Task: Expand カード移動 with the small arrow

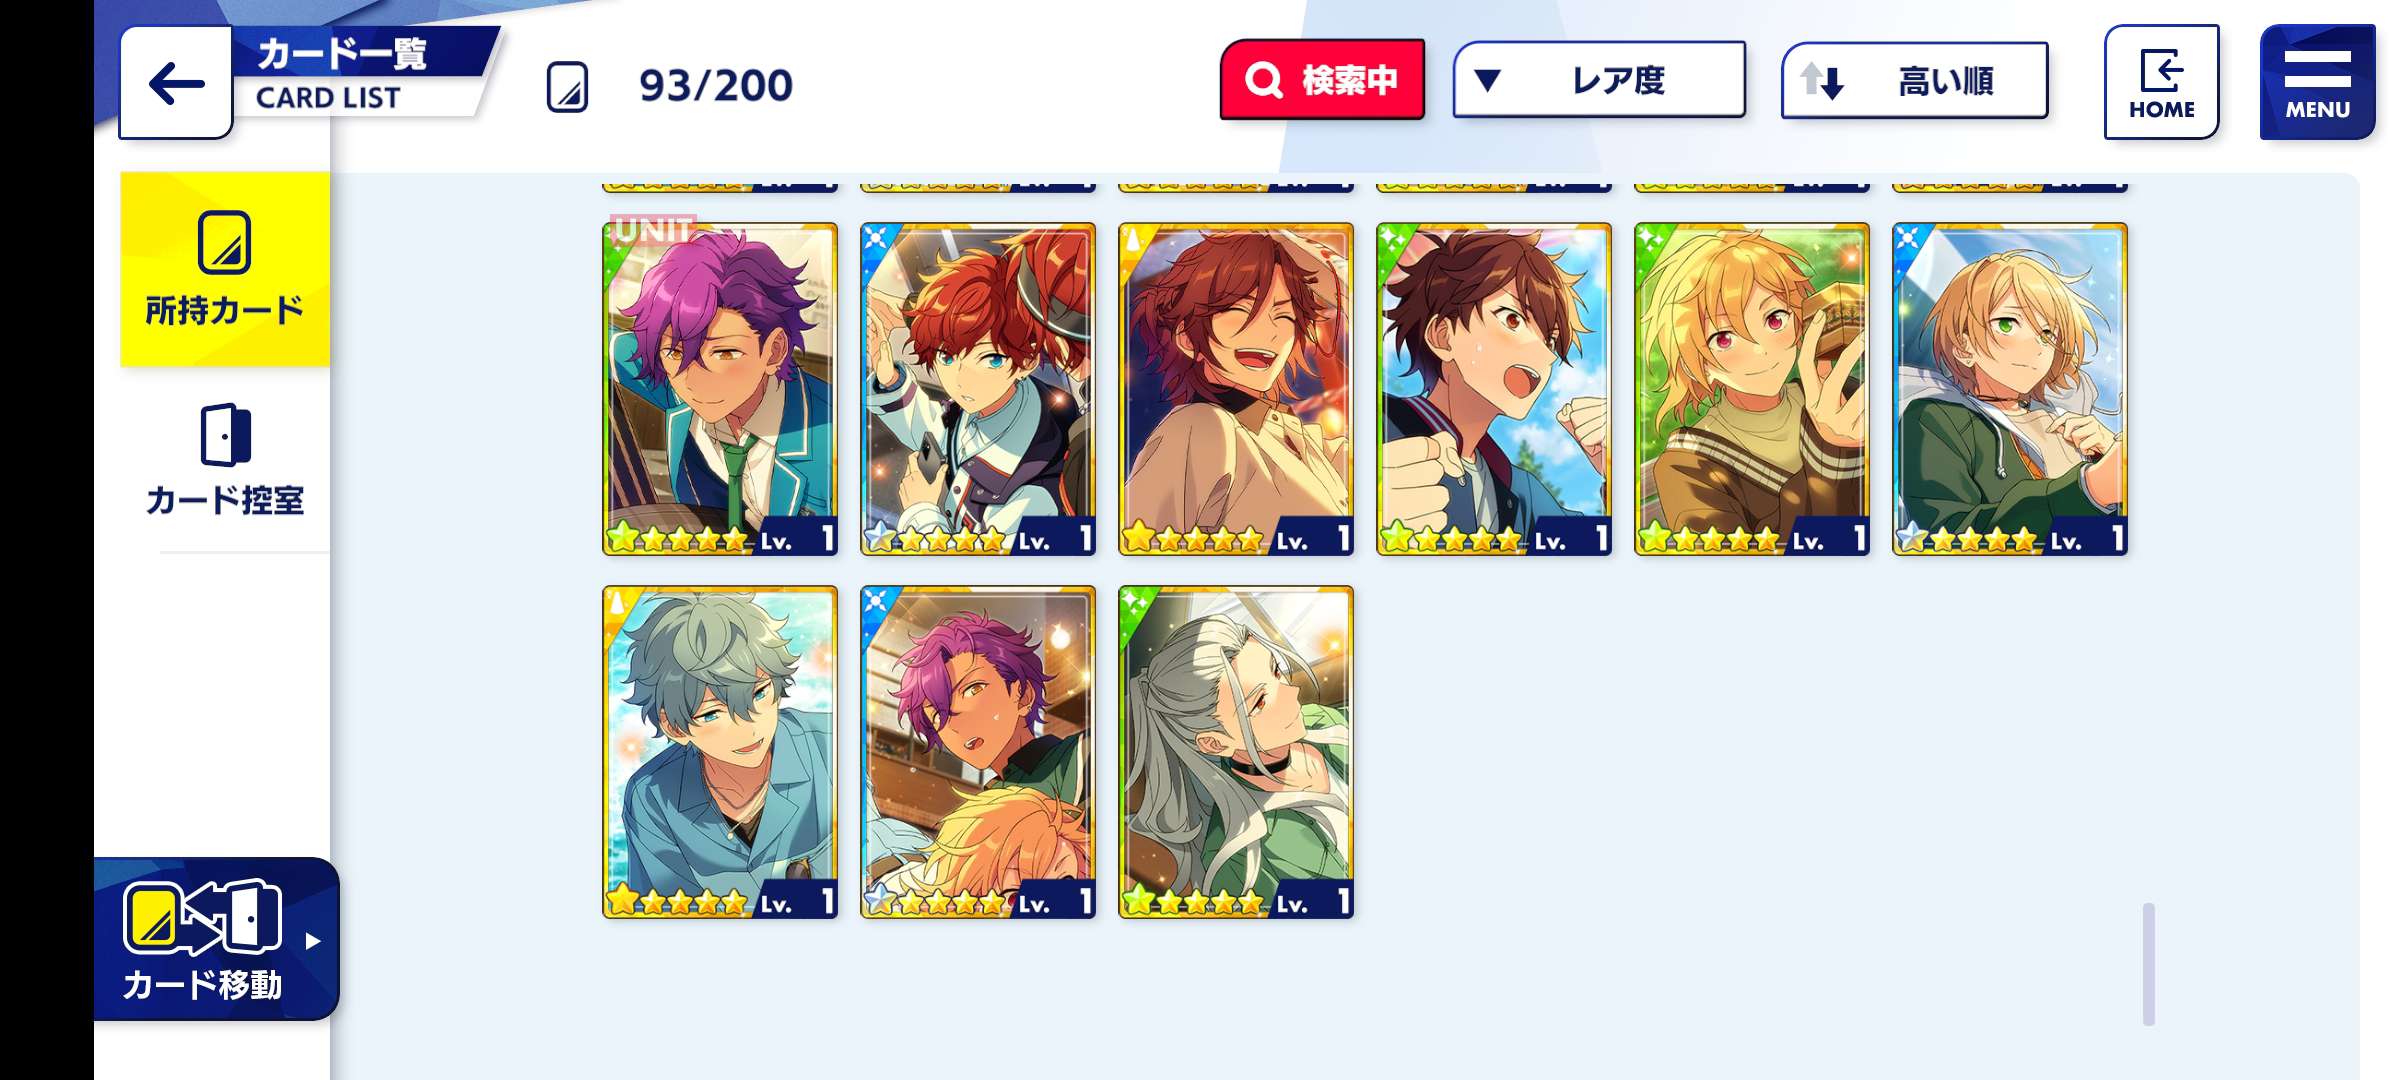Action: tap(313, 941)
